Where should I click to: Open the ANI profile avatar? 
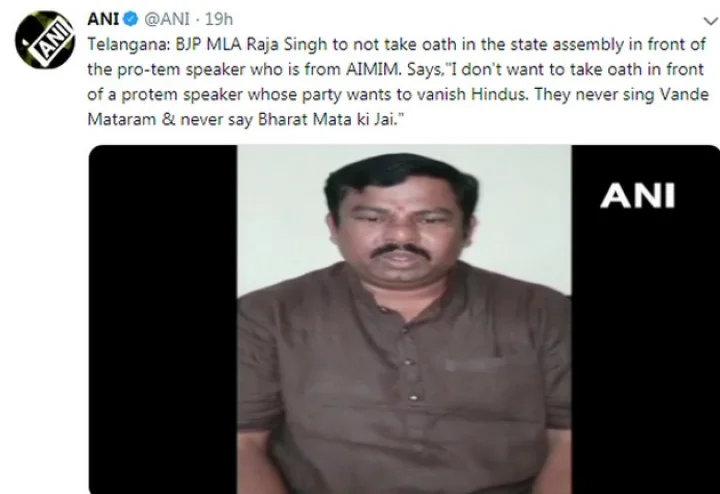[x=45, y=40]
